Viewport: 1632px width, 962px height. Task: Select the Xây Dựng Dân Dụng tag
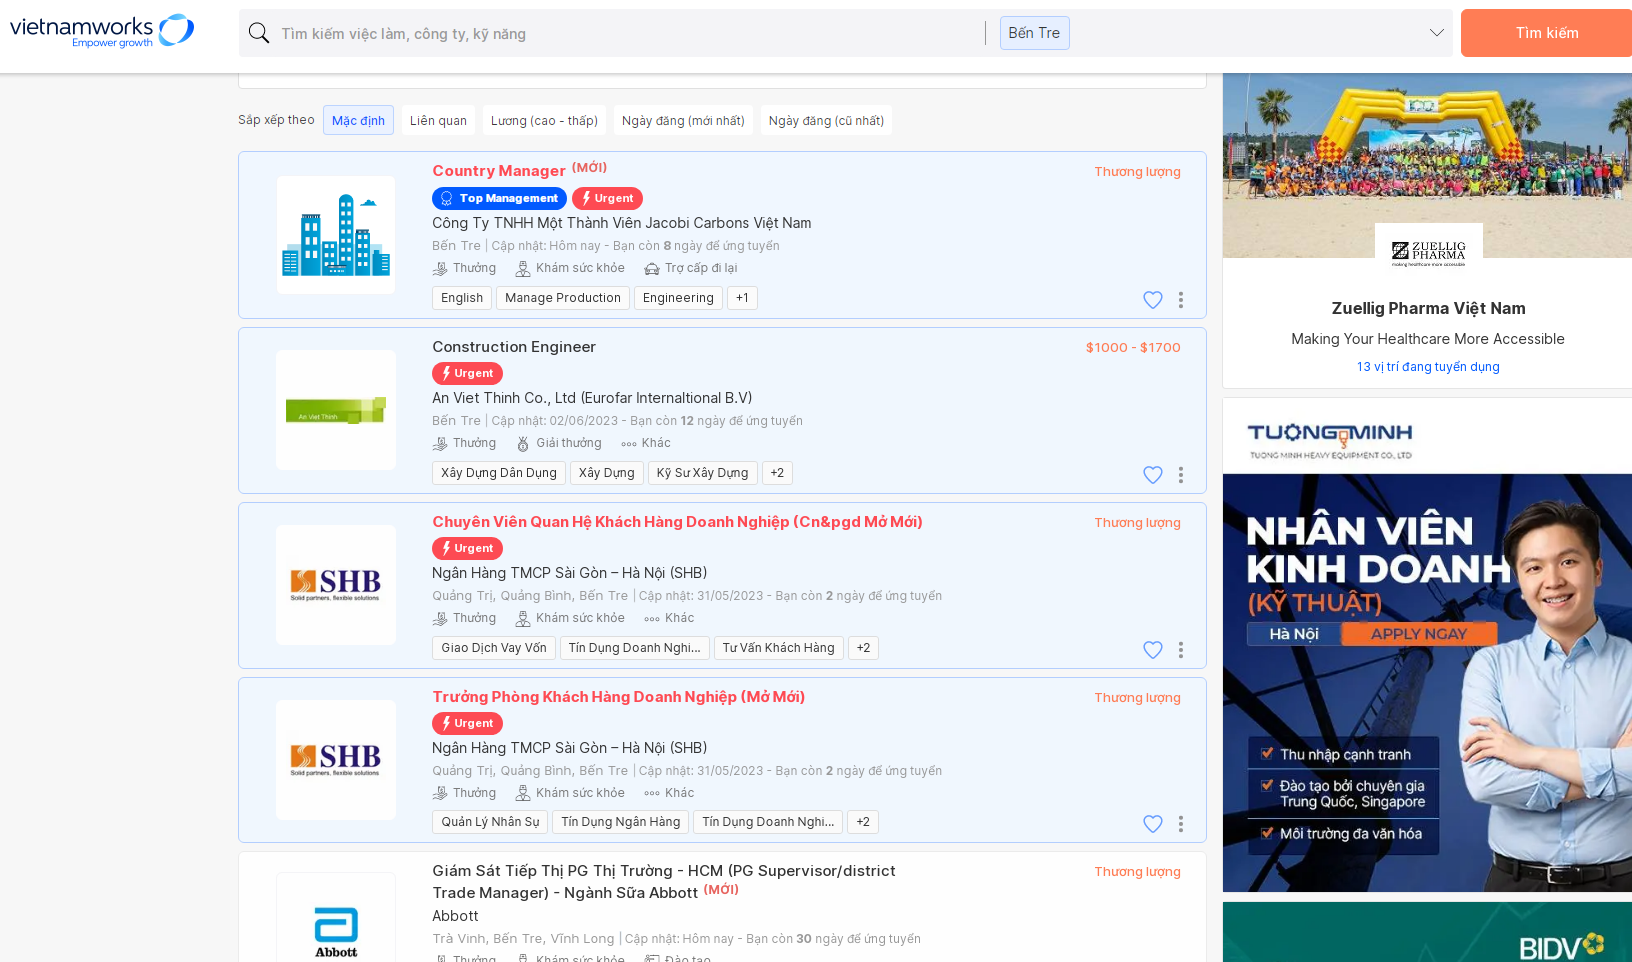point(499,473)
